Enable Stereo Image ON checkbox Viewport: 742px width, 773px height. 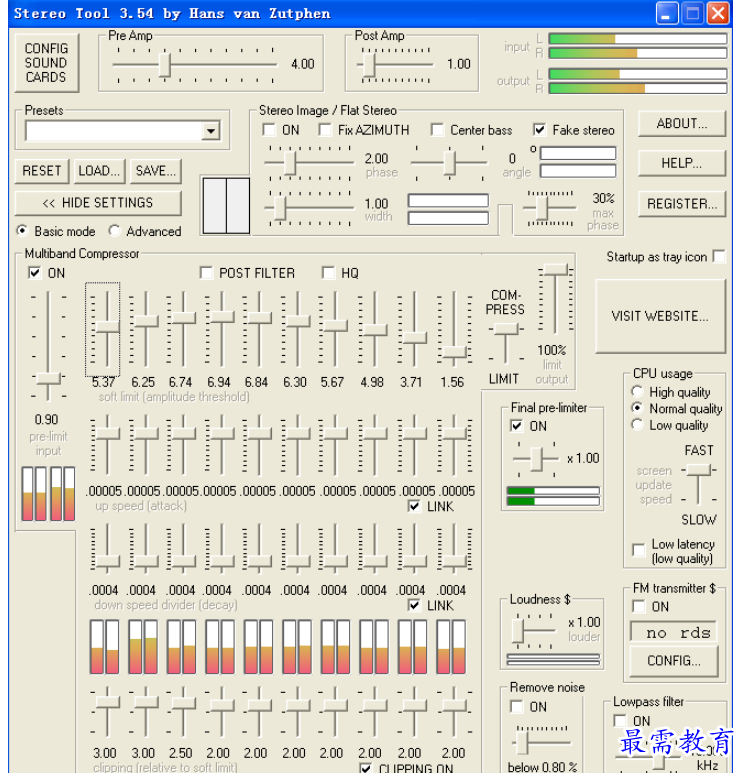269,130
